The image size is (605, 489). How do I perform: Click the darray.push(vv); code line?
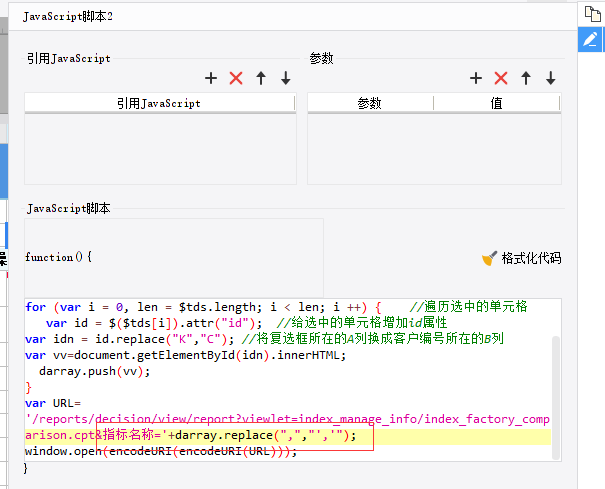(x=94, y=371)
